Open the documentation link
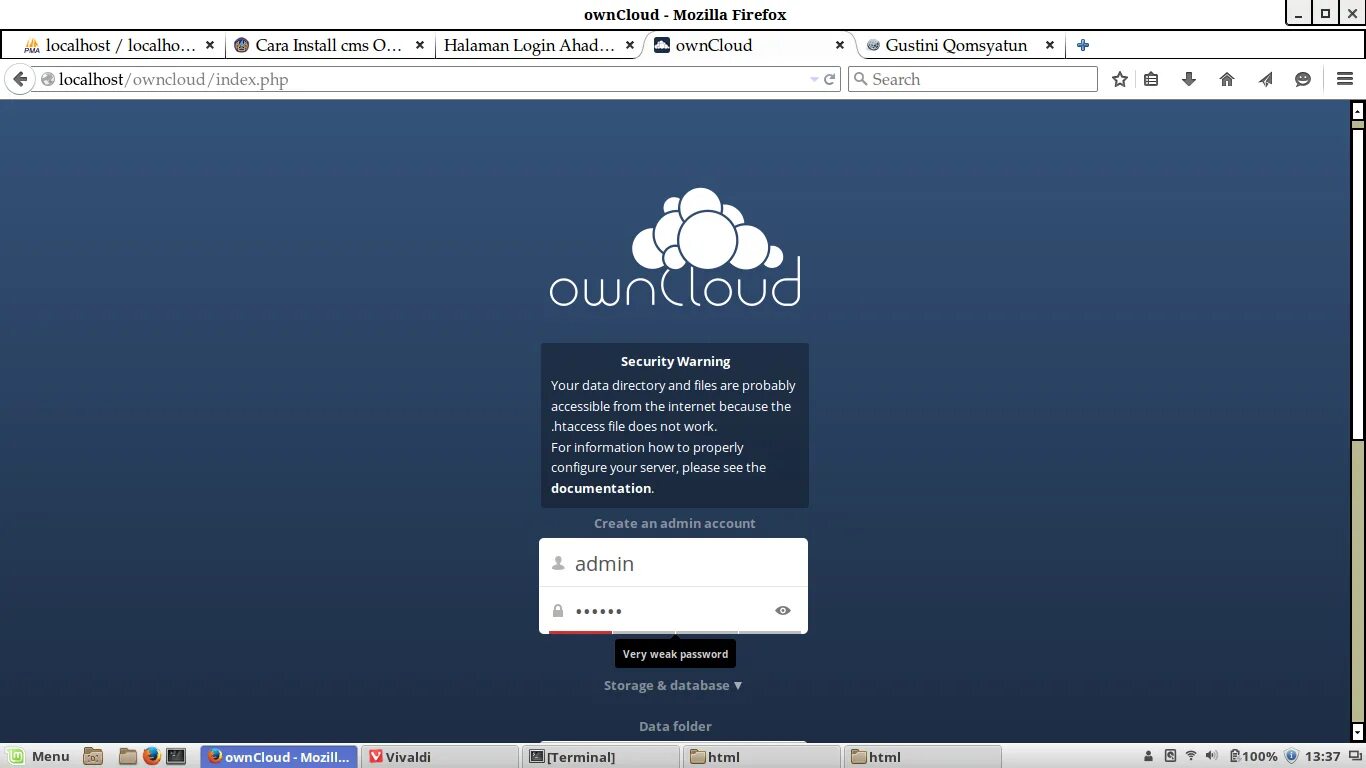 pyautogui.click(x=601, y=488)
